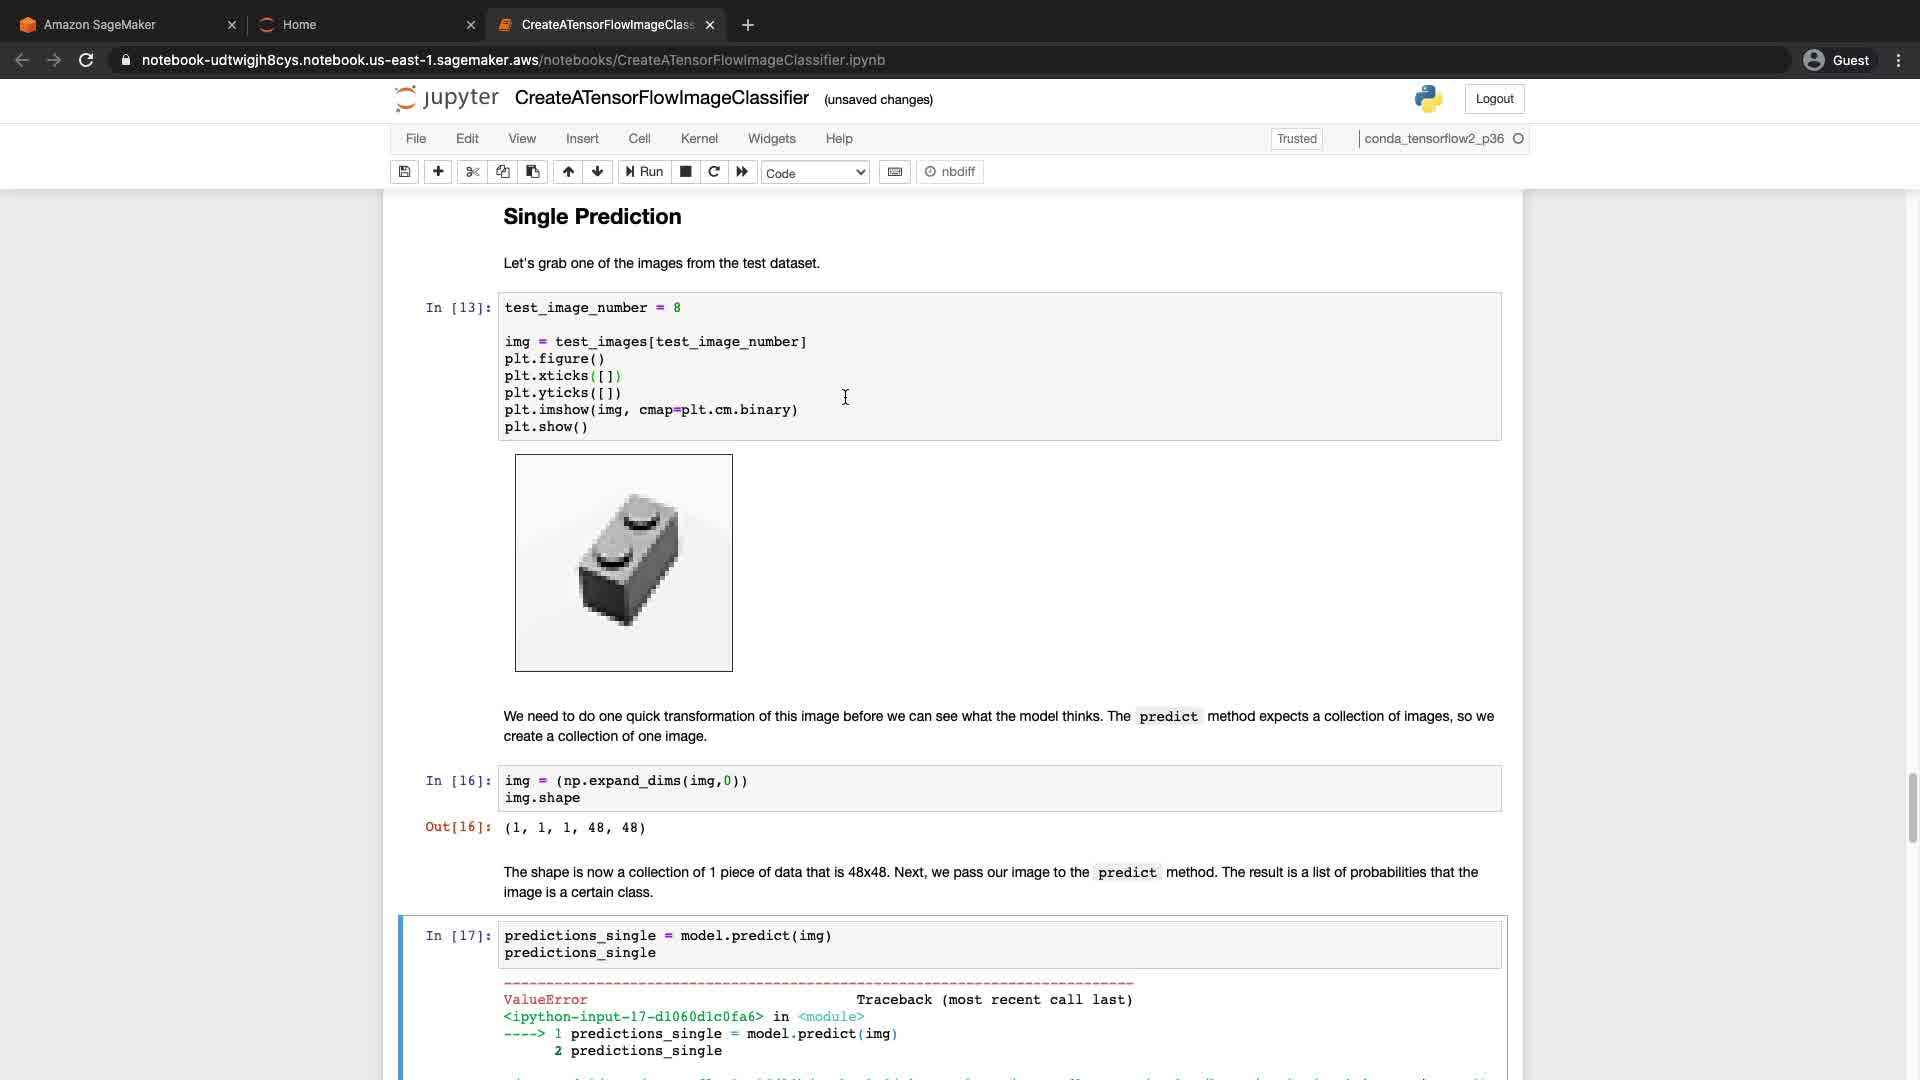The height and width of the screenshot is (1080, 1920).
Task: Paste cells below icon
Action: click(x=533, y=172)
